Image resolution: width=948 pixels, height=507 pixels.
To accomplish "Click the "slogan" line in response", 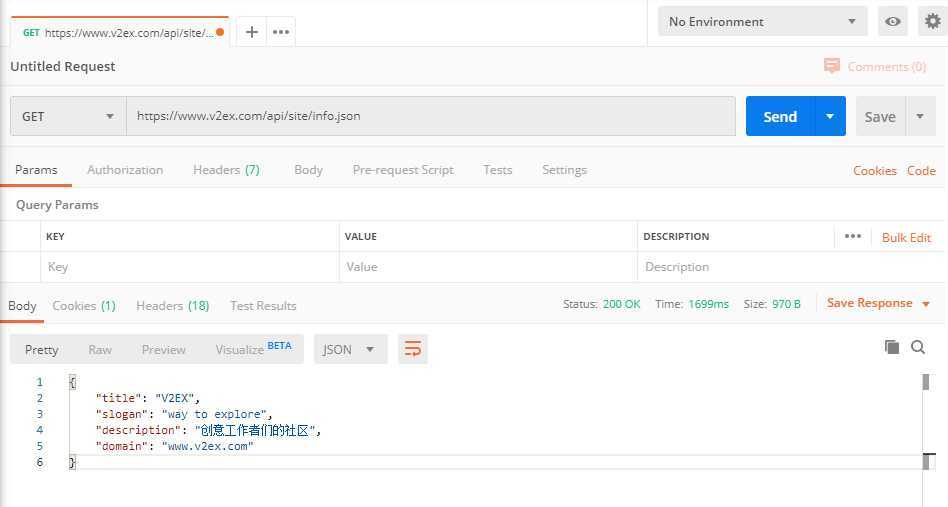I will [x=184, y=414].
